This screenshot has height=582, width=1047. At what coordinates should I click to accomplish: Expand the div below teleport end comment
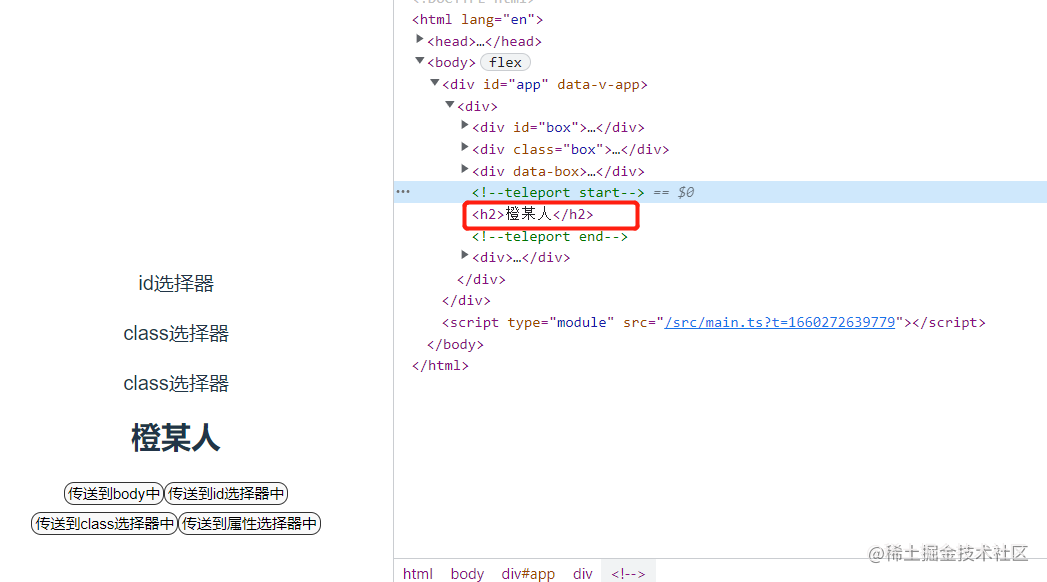coord(465,256)
